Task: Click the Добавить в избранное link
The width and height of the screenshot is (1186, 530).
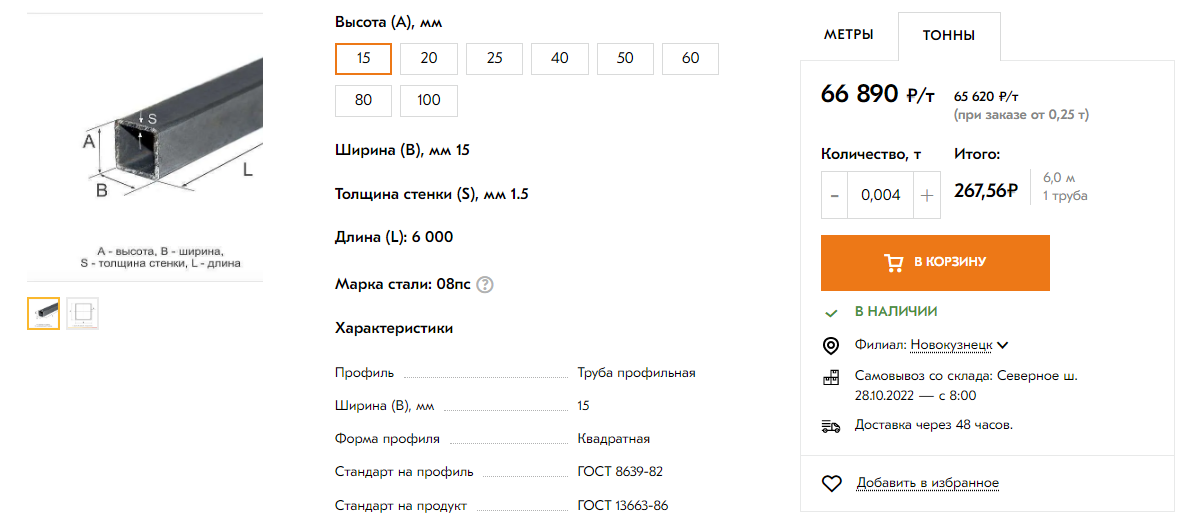Action: pos(927,483)
